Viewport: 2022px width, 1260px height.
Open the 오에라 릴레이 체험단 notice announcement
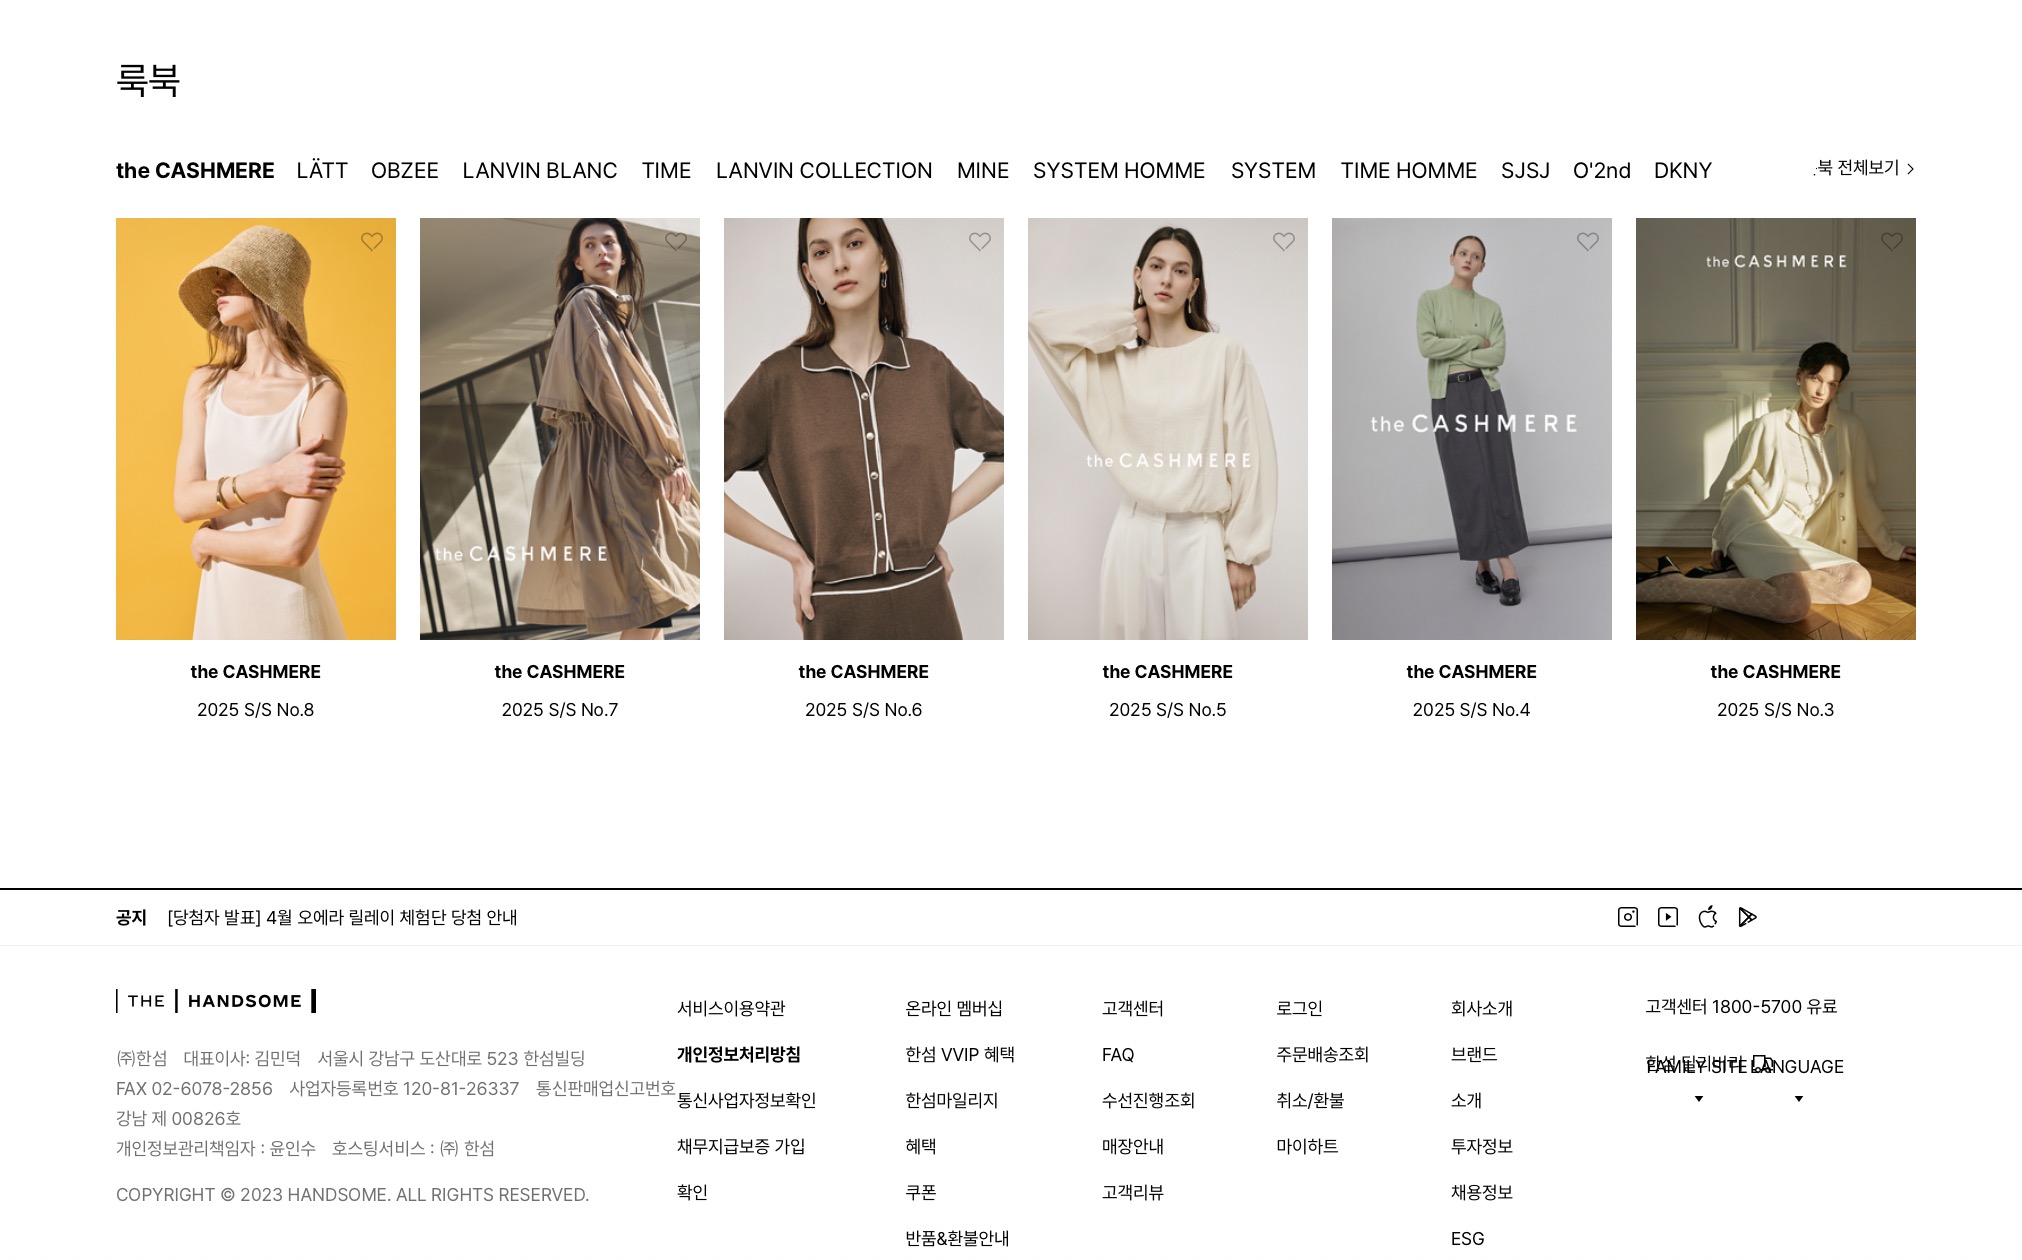(x=342, y=917)
